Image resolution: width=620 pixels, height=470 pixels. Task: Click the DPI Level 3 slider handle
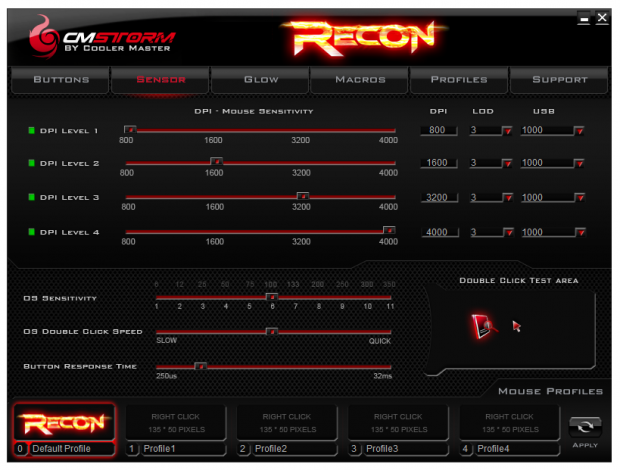[303, 196]
